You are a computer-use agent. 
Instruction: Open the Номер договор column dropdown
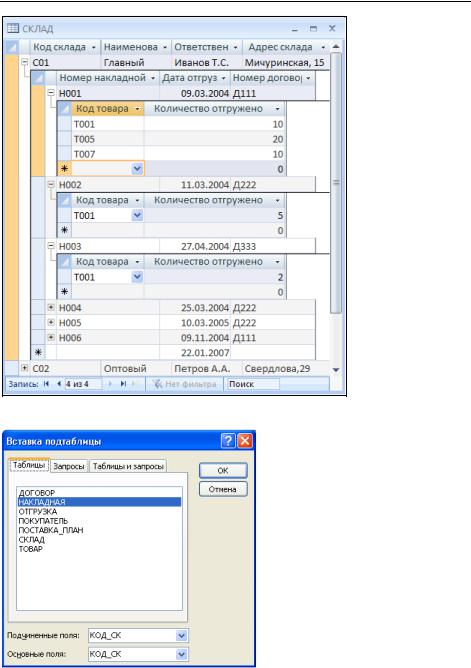pyautogui.click(x=308, y=78)
